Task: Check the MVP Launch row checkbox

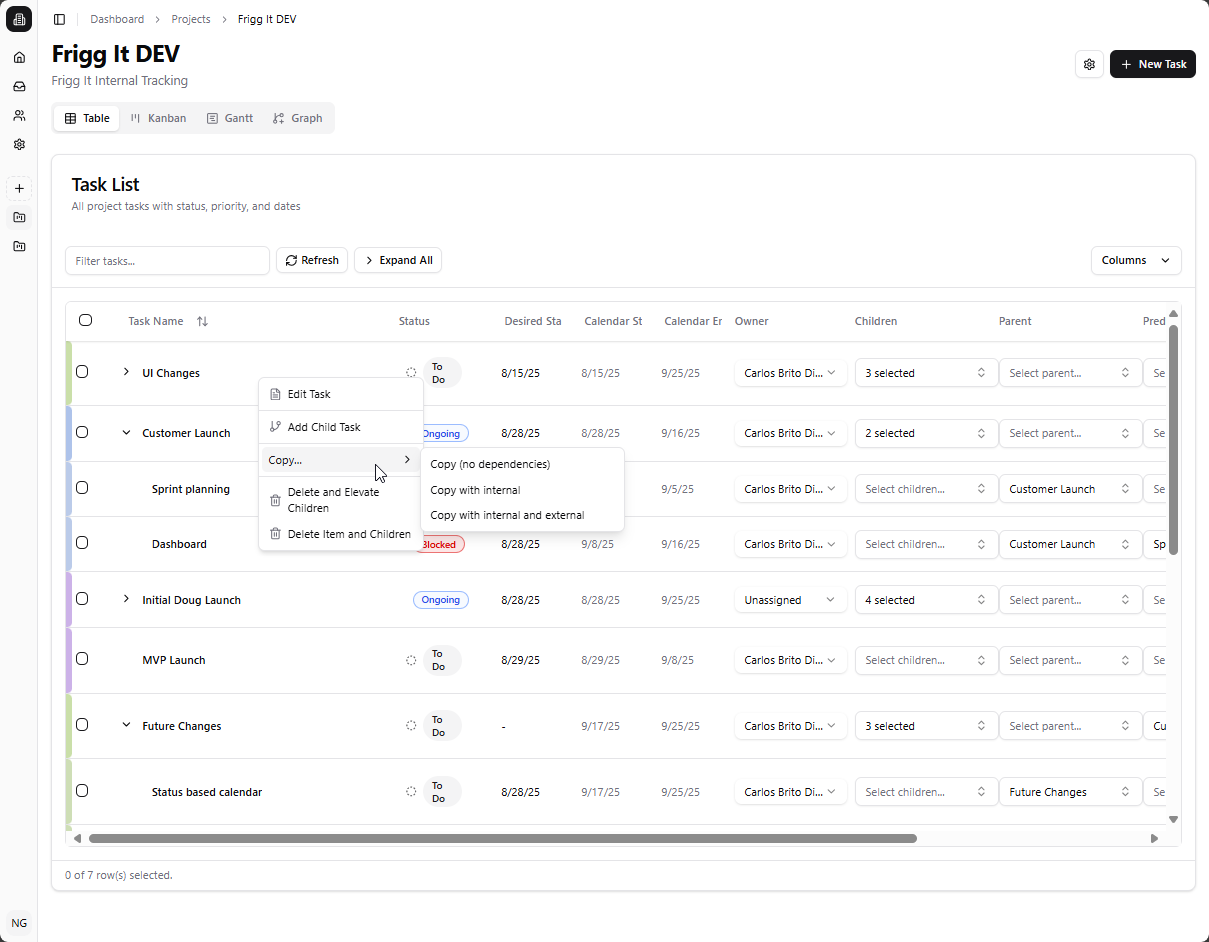Action: click(x=82, y=658)
